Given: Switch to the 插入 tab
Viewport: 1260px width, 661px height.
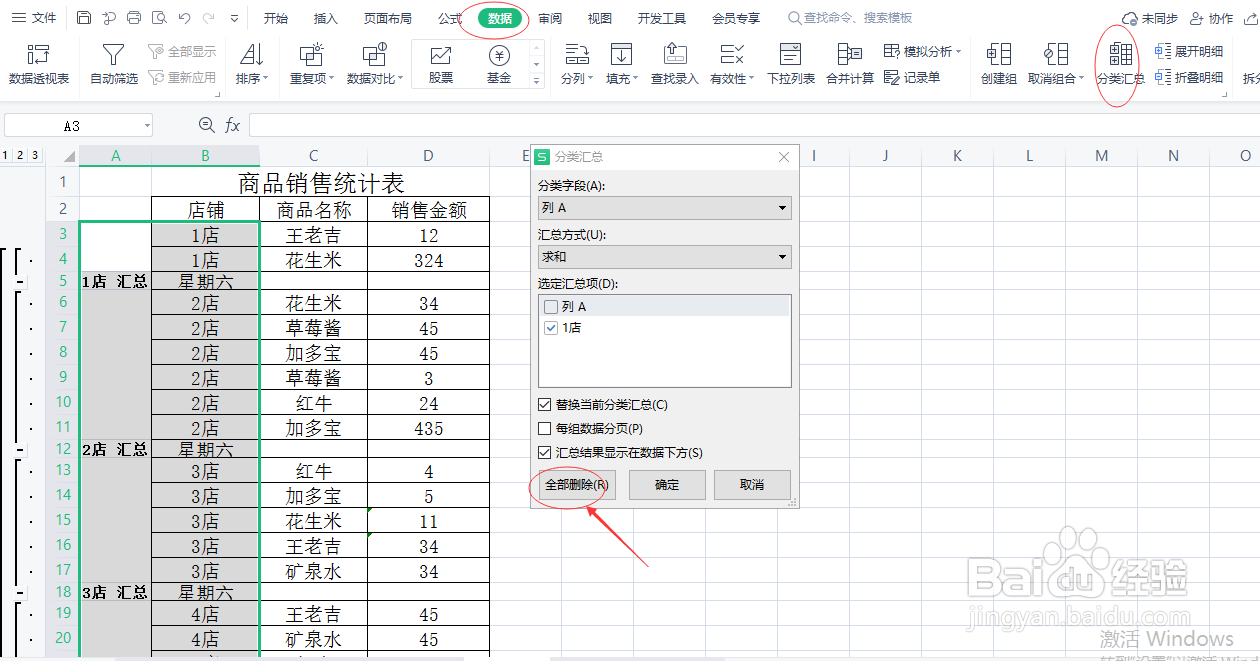Looking at the screenshot, I should tap(326, 18).
